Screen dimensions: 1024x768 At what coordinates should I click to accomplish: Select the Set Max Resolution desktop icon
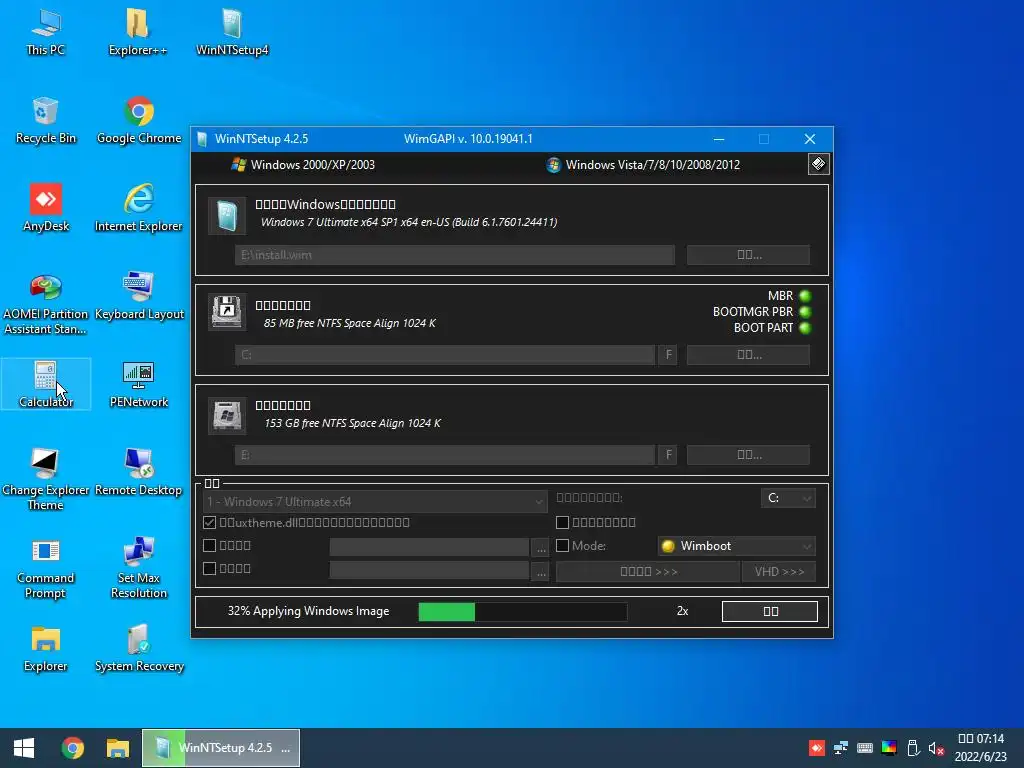[x=138, y=568]
